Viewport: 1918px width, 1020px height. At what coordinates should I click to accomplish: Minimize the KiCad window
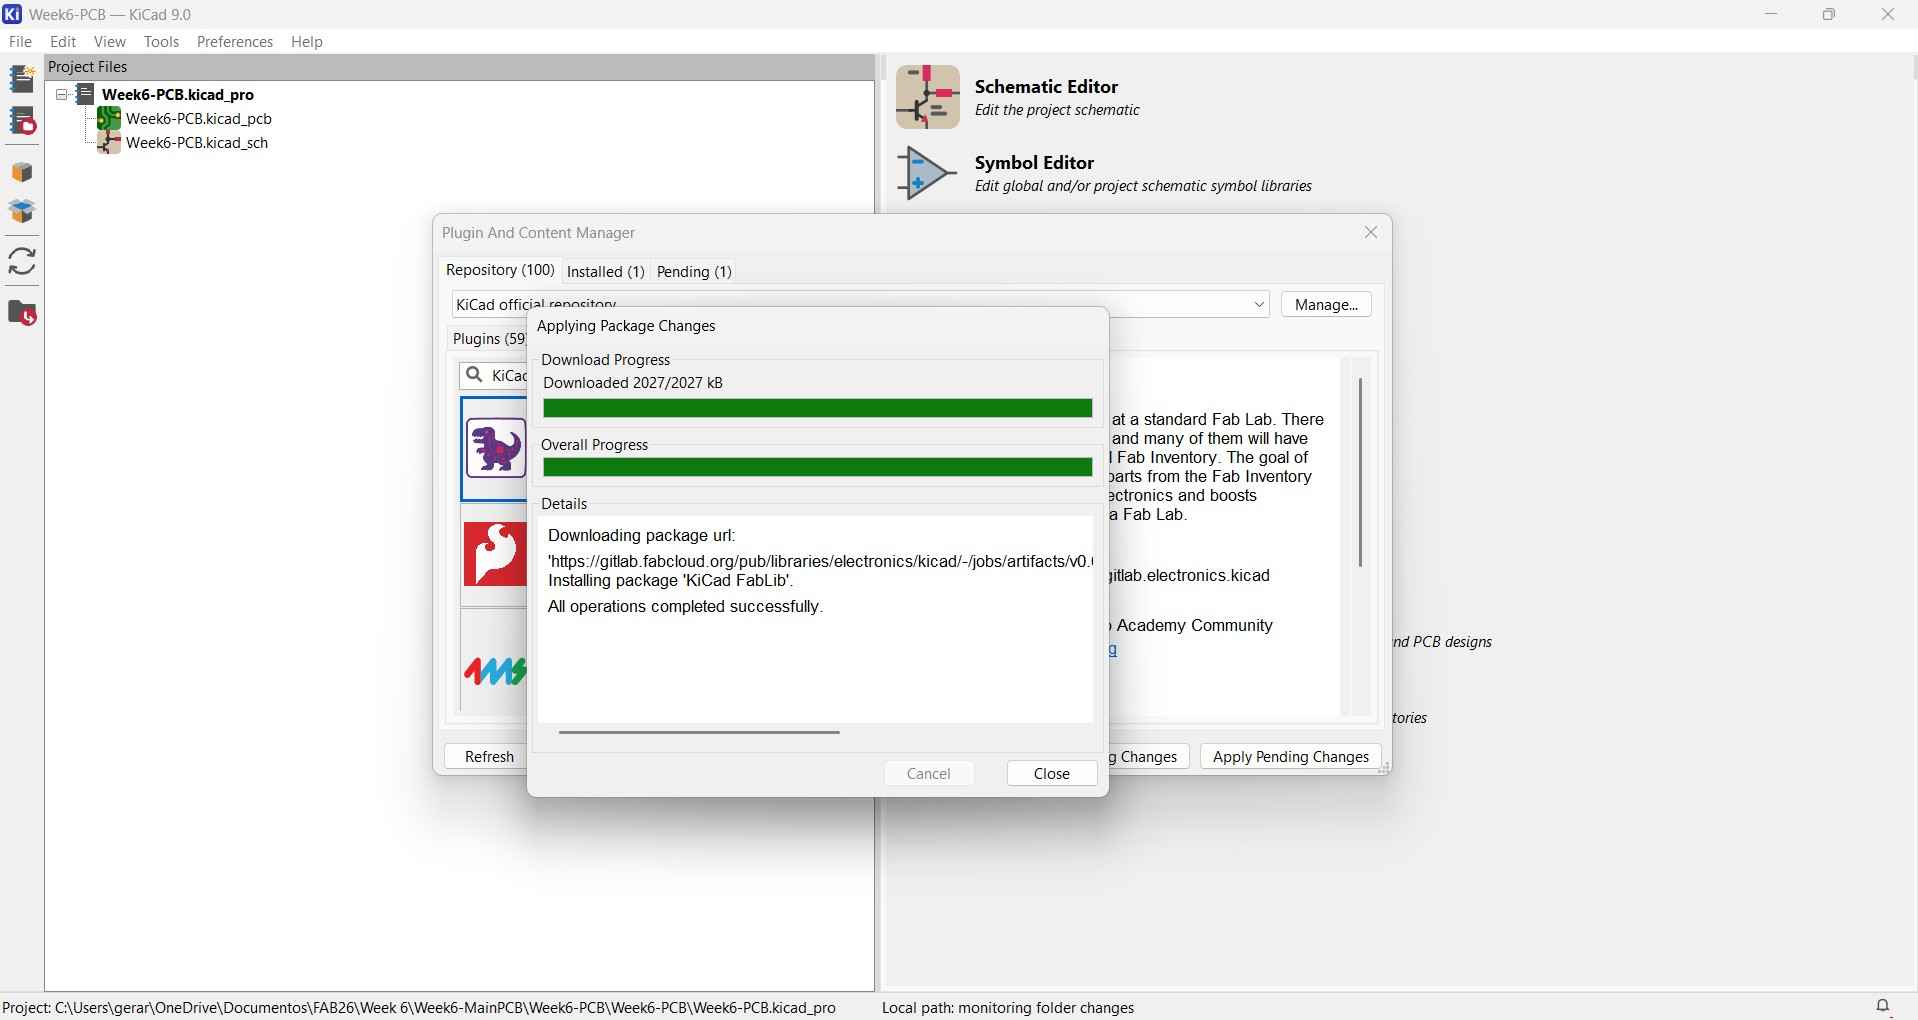(x=1771, y=14)
